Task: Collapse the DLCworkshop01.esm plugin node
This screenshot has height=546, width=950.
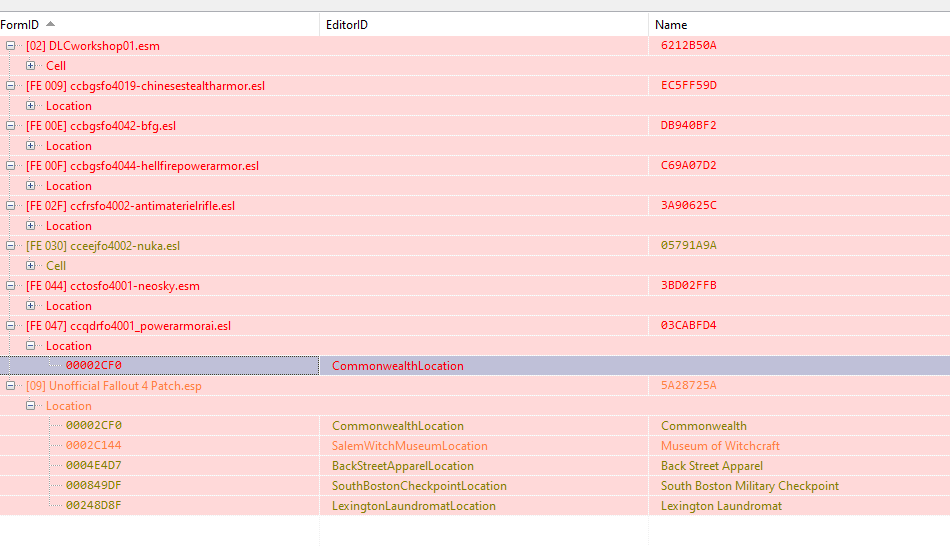Action: point(10,45)
